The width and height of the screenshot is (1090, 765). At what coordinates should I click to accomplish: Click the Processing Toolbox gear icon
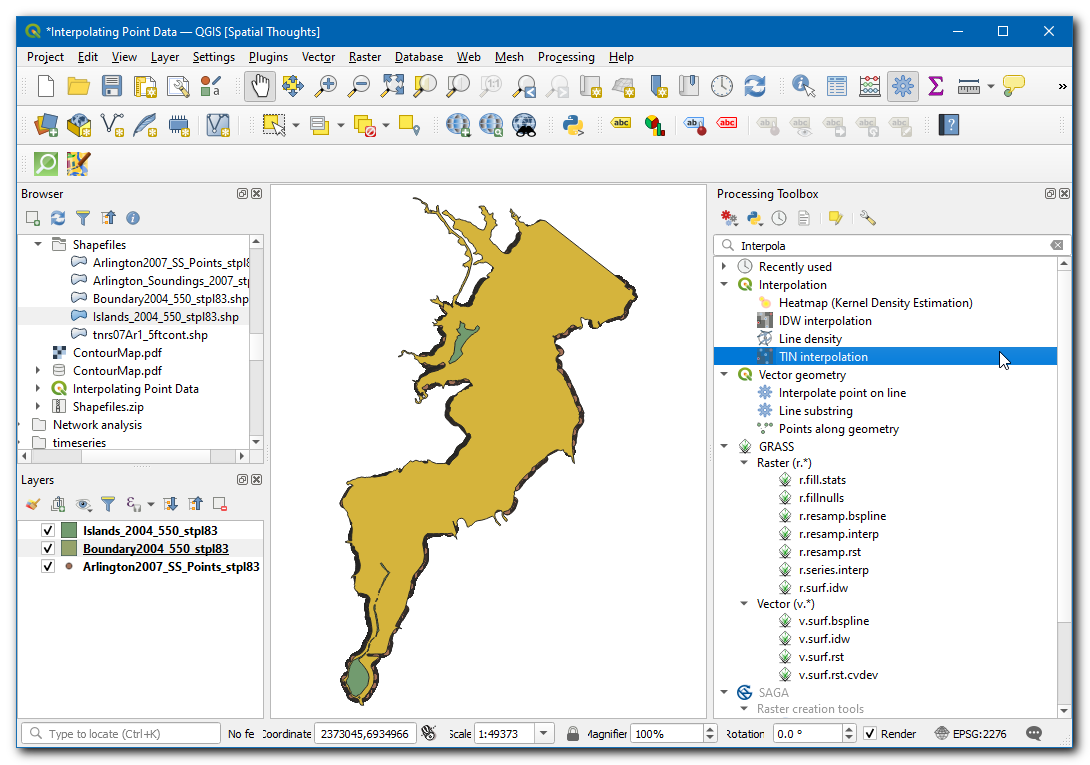(903, 86)
